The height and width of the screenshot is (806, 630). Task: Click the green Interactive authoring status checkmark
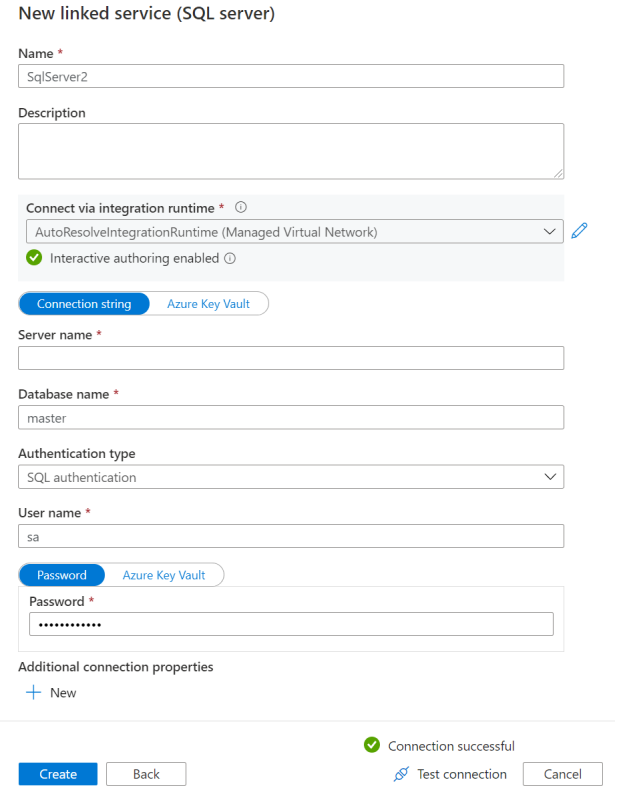33,258
